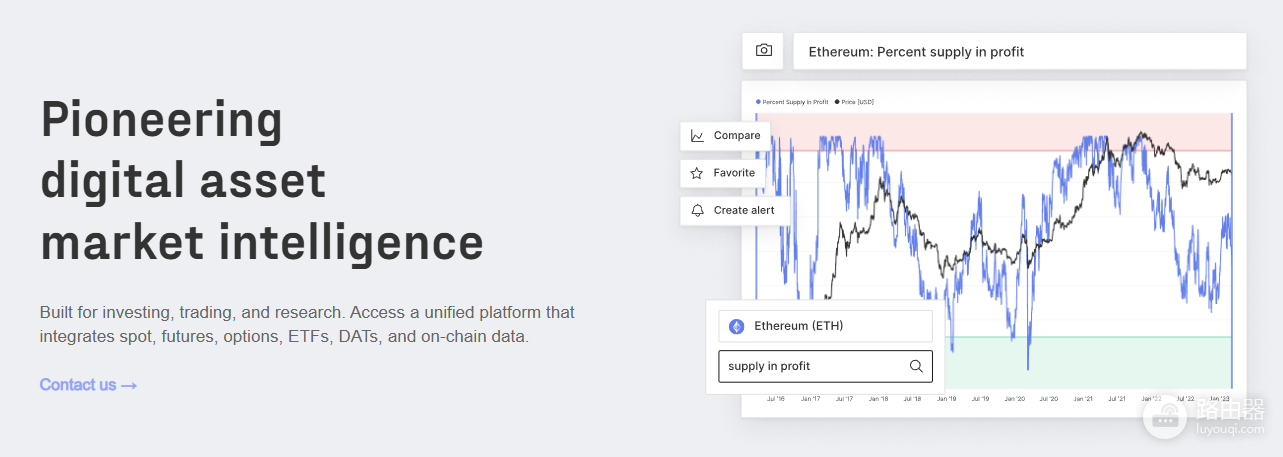Click the Jan '21 axis label

[1083, 399]
